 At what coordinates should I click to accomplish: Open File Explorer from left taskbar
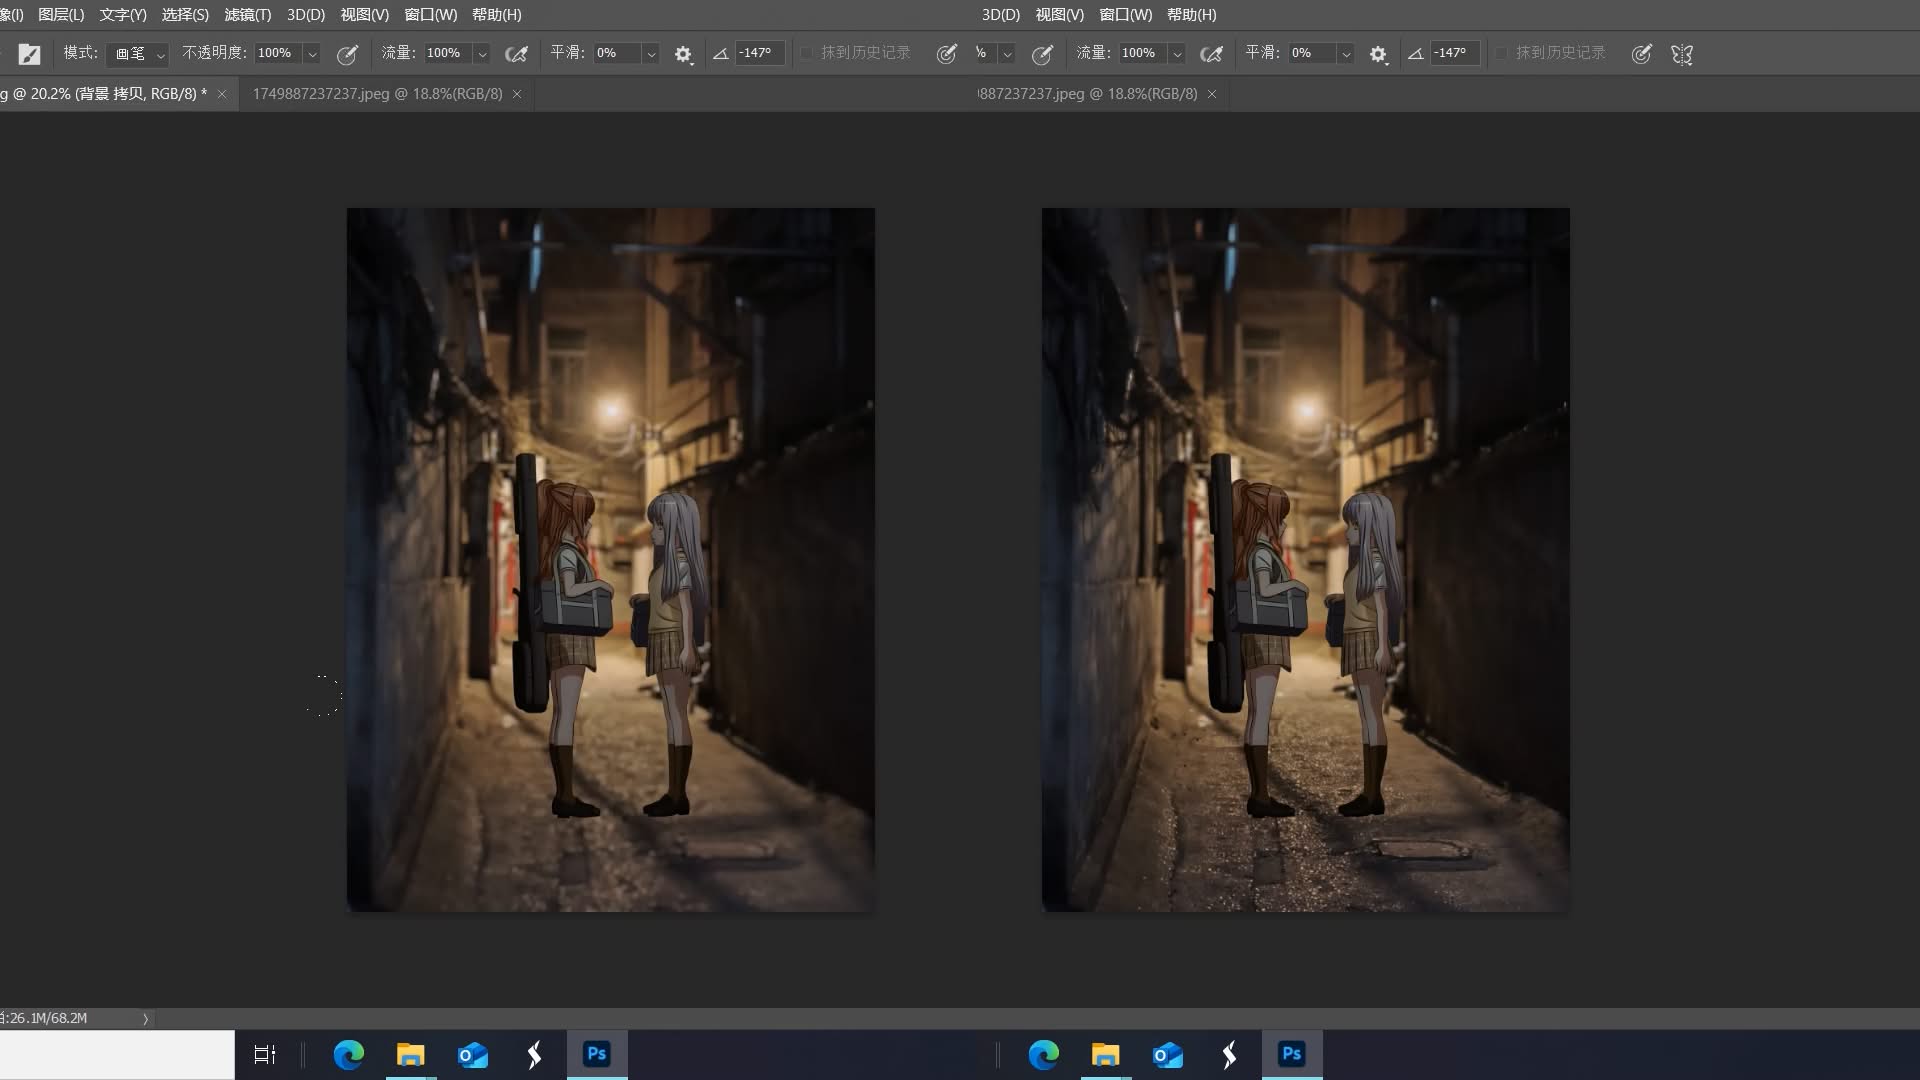coord(410,1055)
